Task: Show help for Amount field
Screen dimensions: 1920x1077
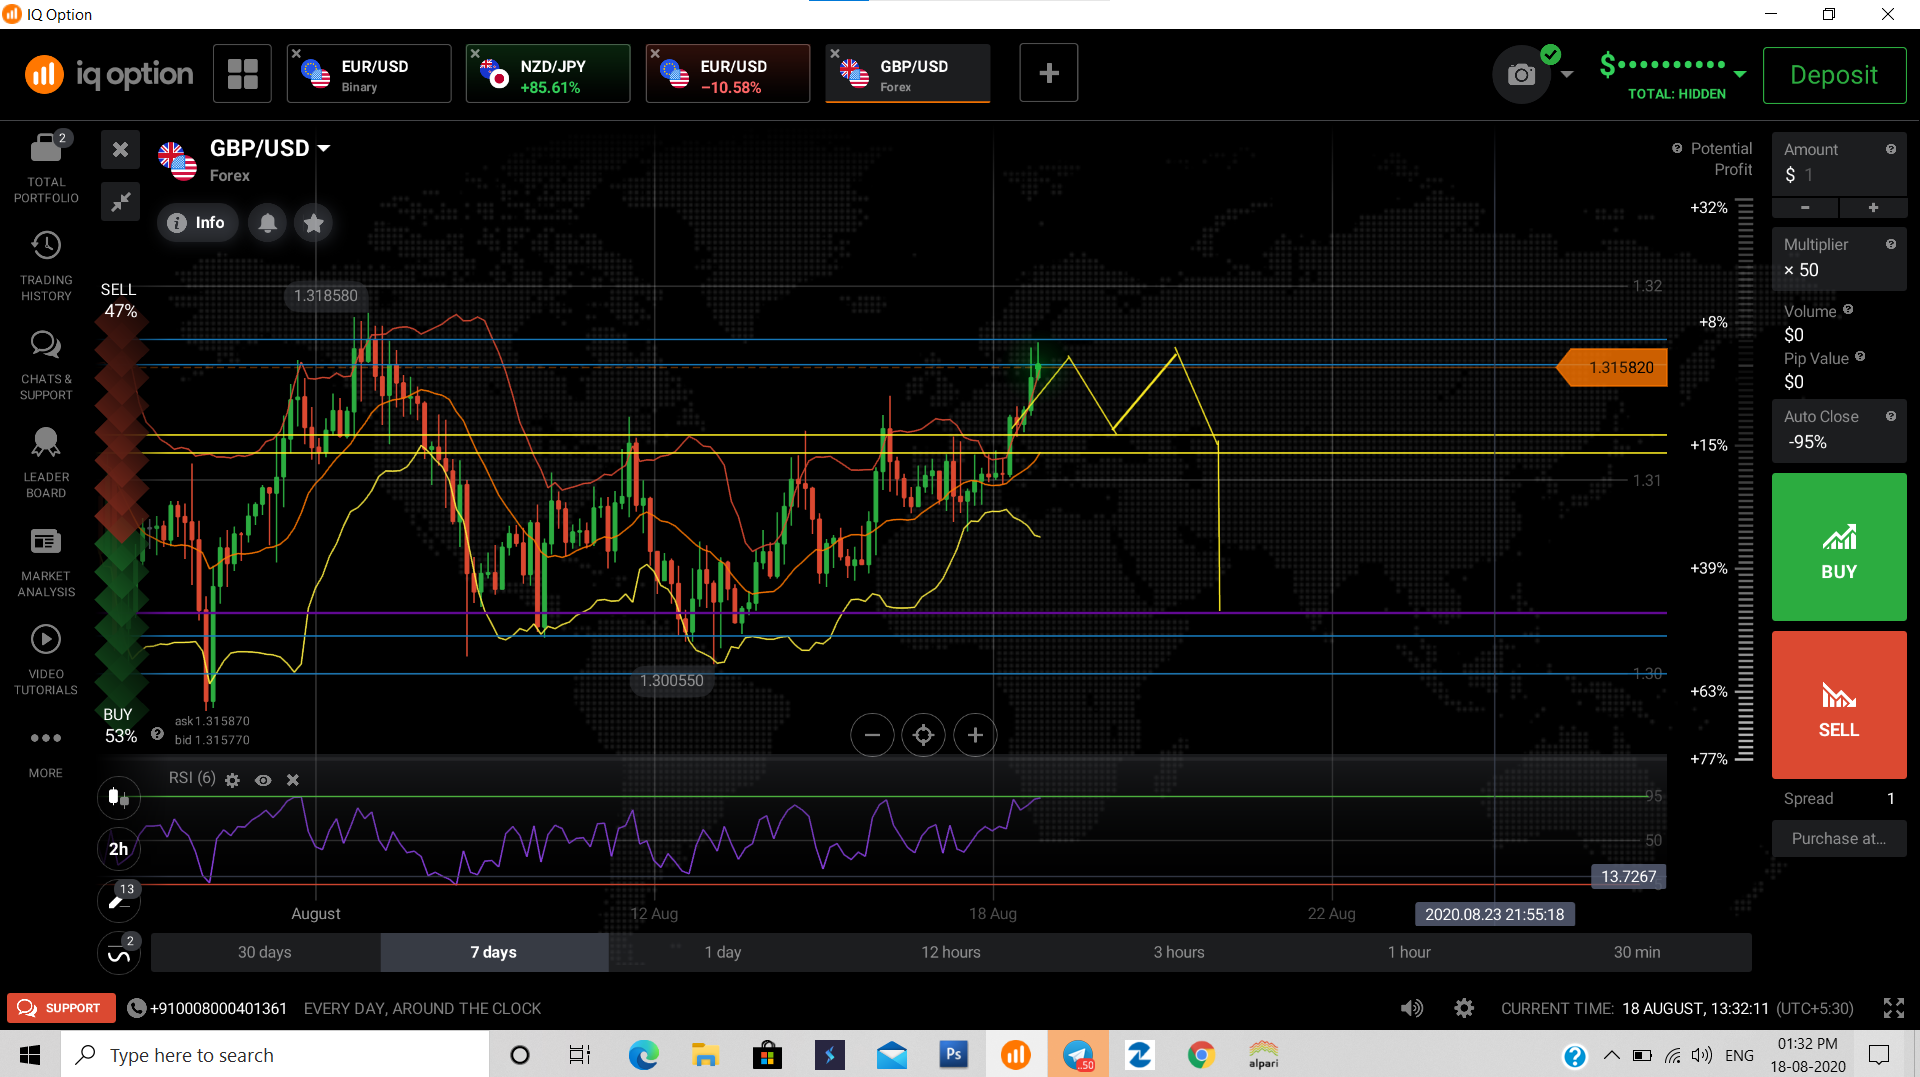Action: [x=1891, y=149]
